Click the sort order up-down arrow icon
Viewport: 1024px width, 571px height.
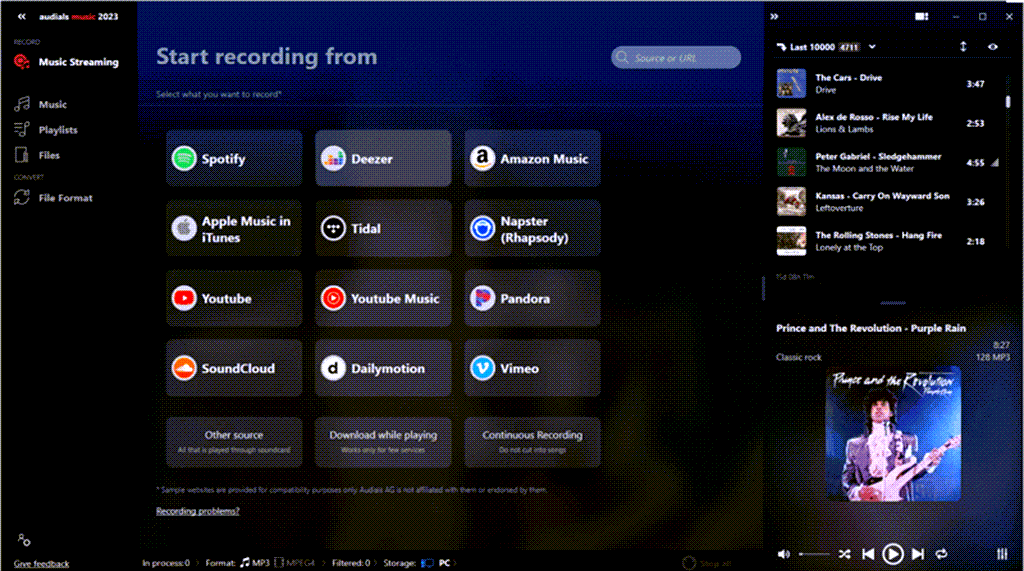963,46
